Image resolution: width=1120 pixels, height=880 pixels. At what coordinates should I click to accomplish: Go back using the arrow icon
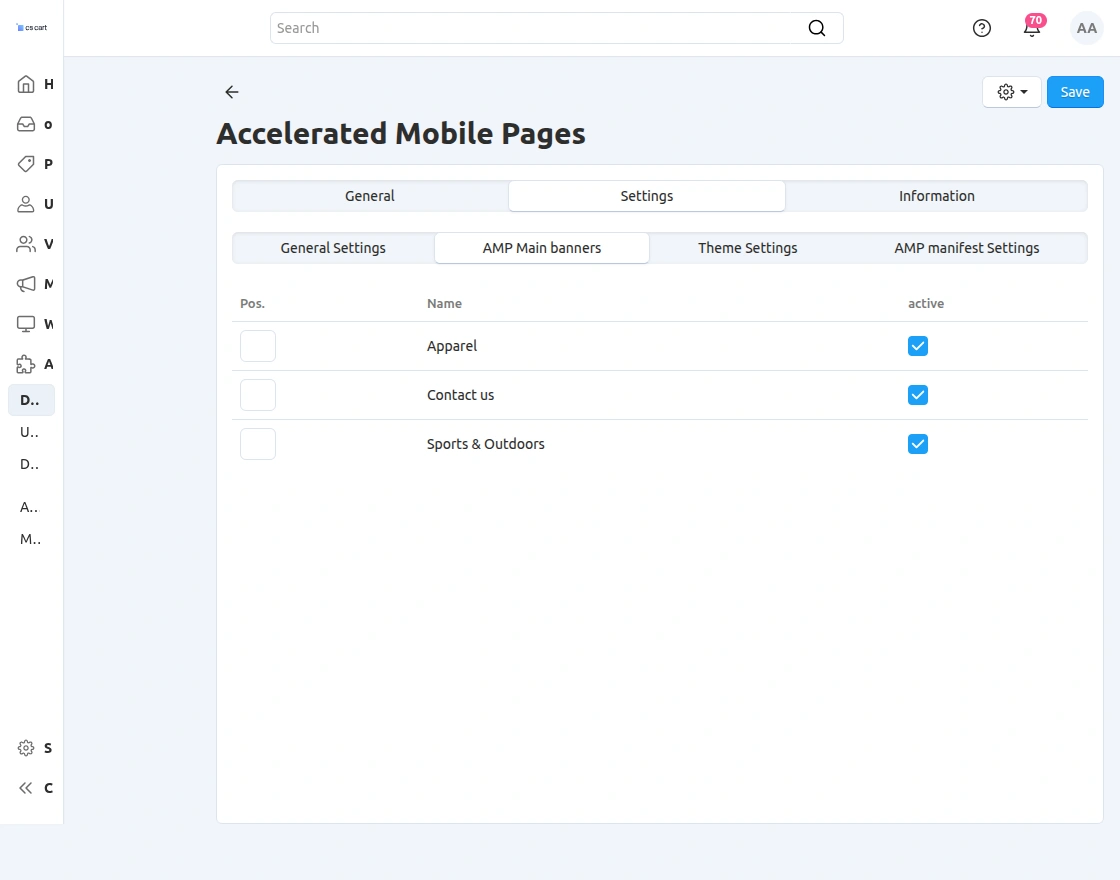[x=231, y=91]
